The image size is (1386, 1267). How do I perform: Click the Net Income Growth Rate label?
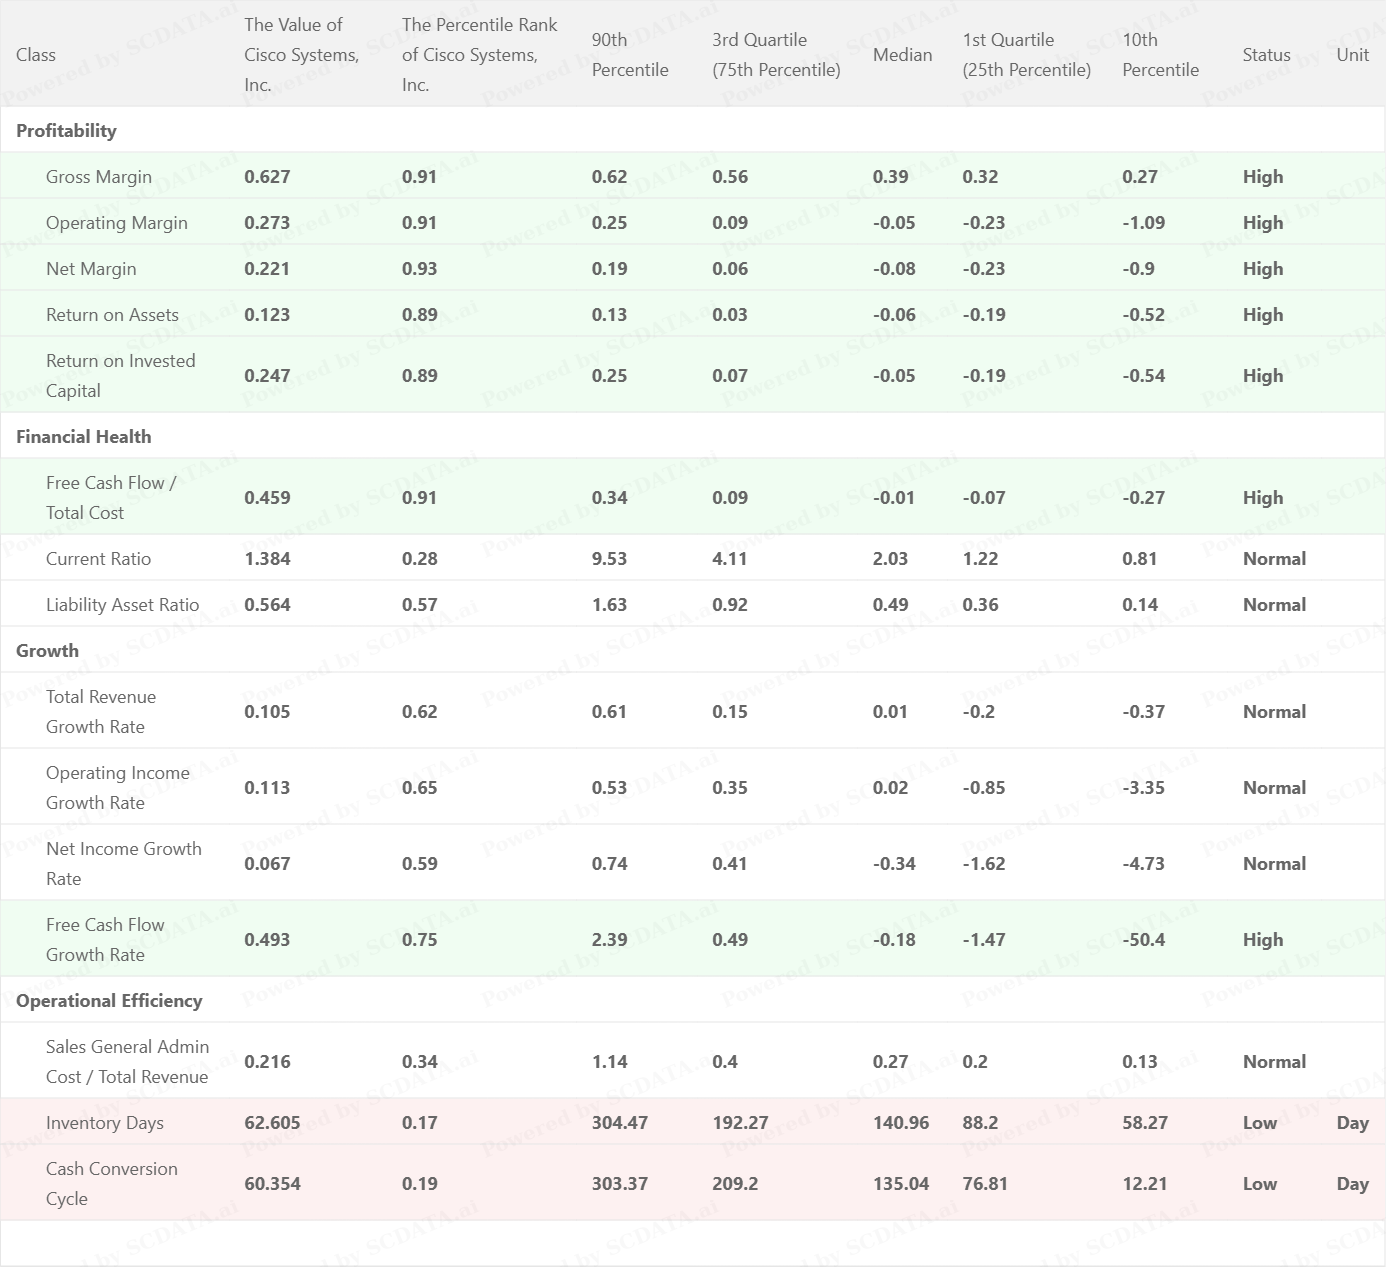pyautogui.click(x=124, y=864)
